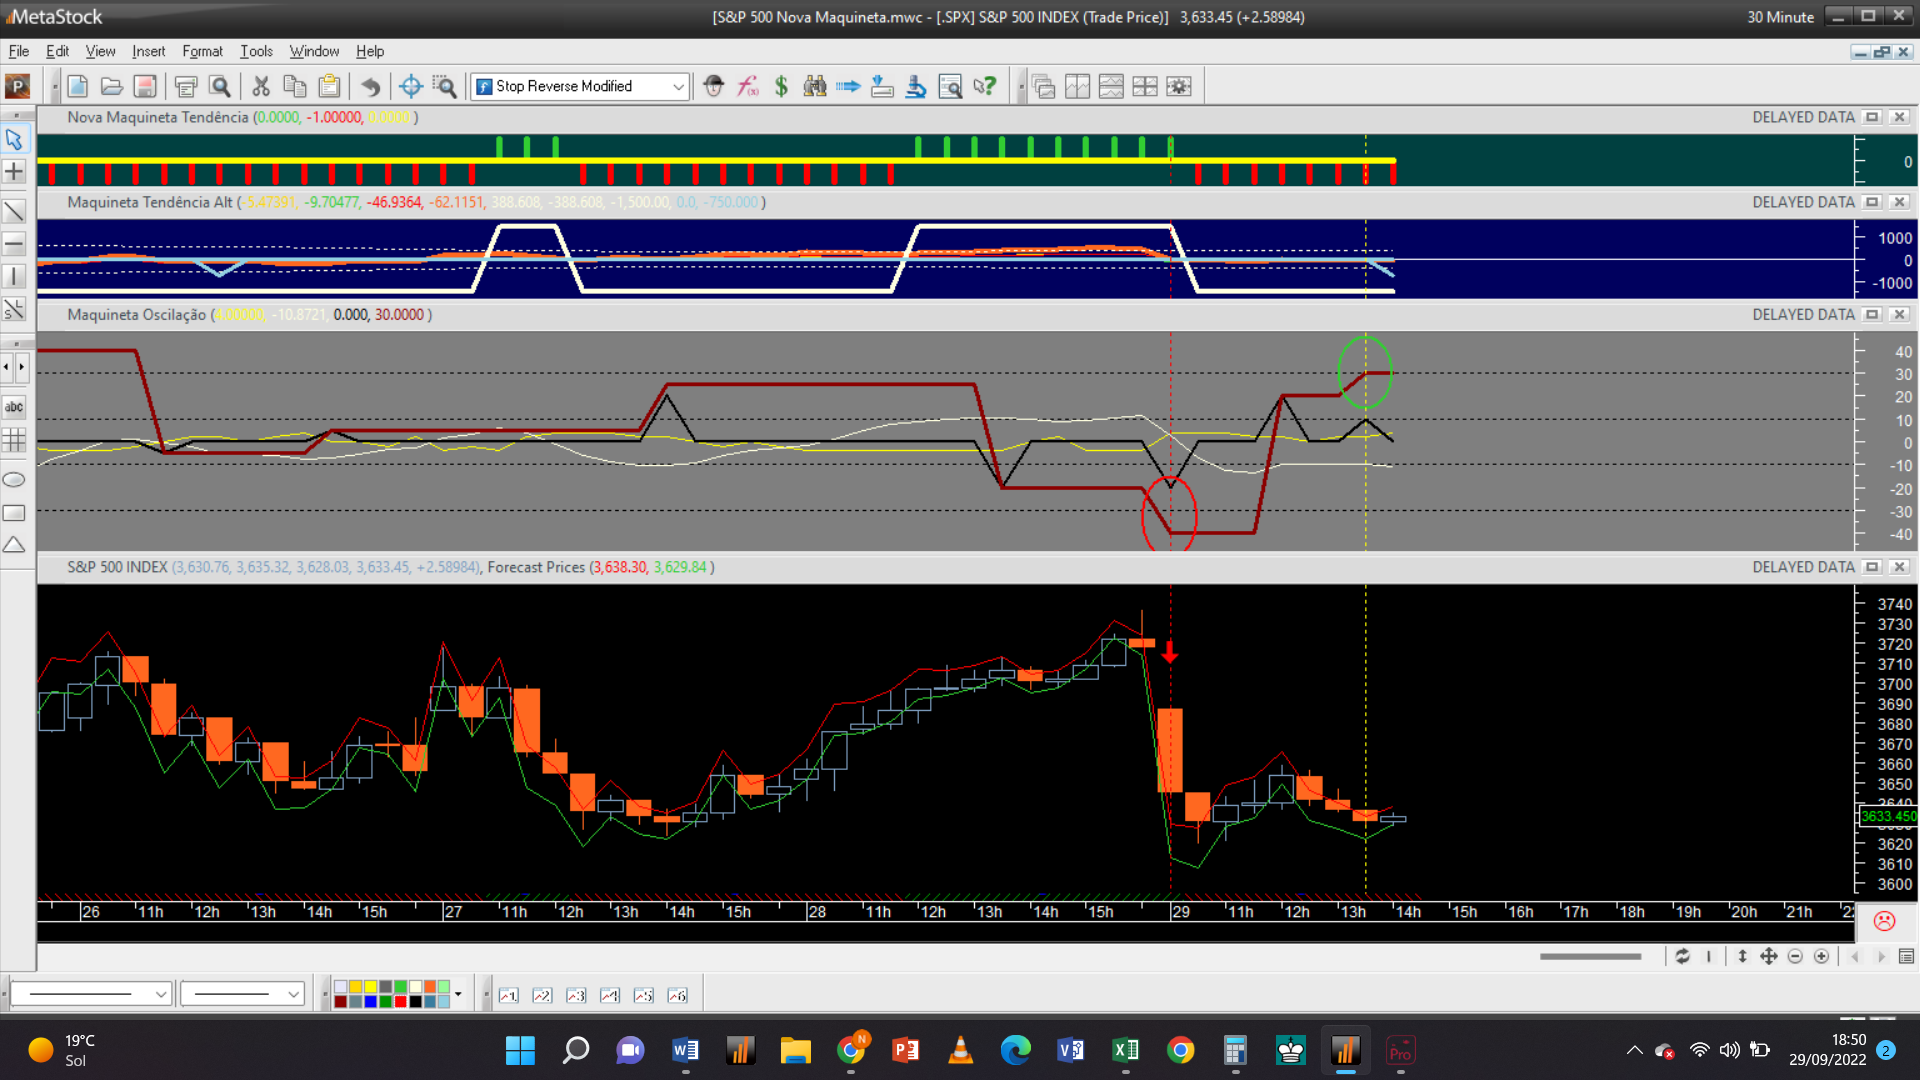Click the zoom in plus button

click(1821, 957)
